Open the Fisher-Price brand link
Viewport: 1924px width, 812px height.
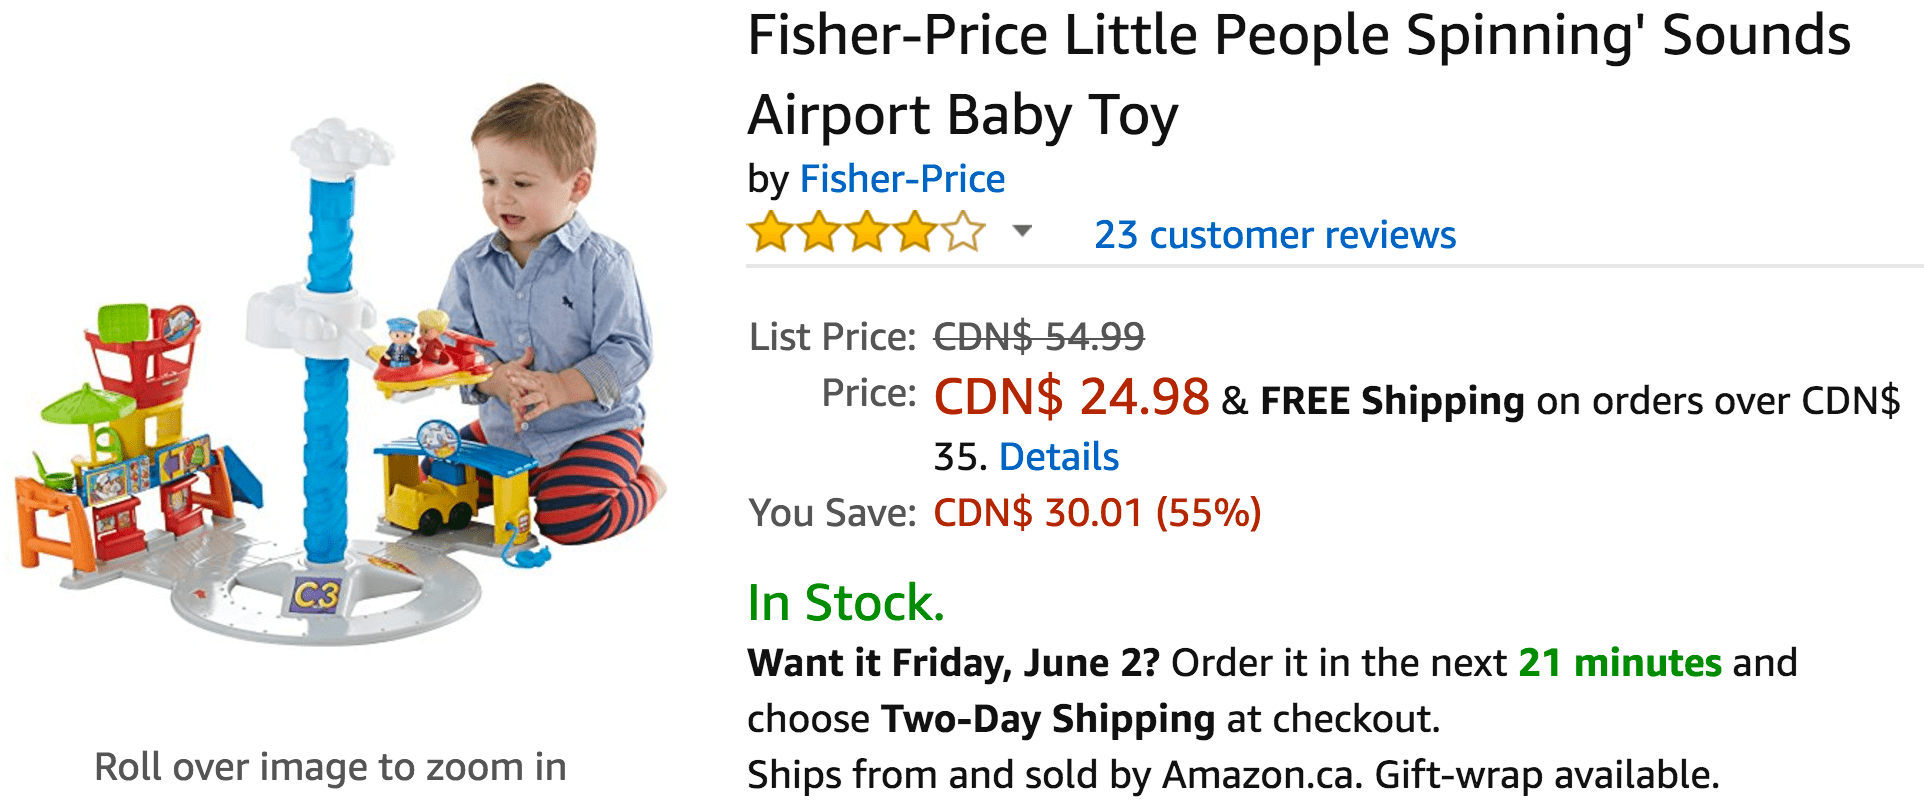902,179
